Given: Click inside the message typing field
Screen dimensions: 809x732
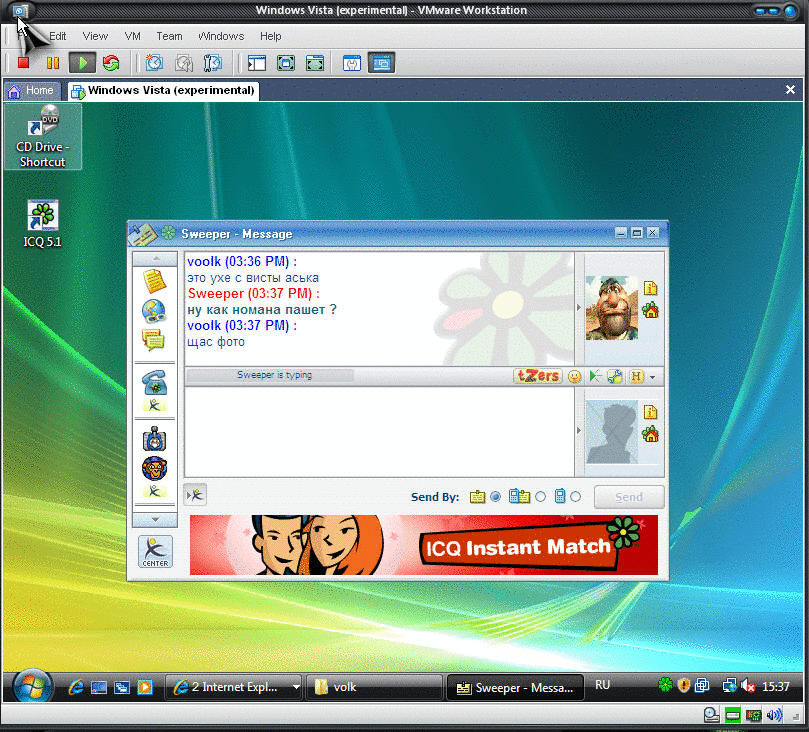Looking at the screenshot, I should point(379,432).
